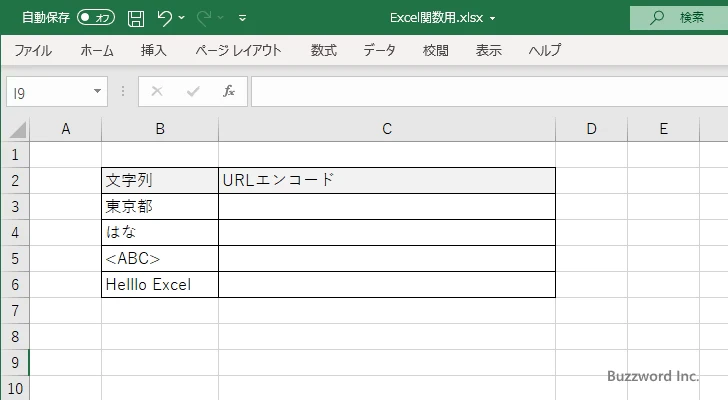
Task: Switch to the 表示 tab
Action: pos(488,50)
